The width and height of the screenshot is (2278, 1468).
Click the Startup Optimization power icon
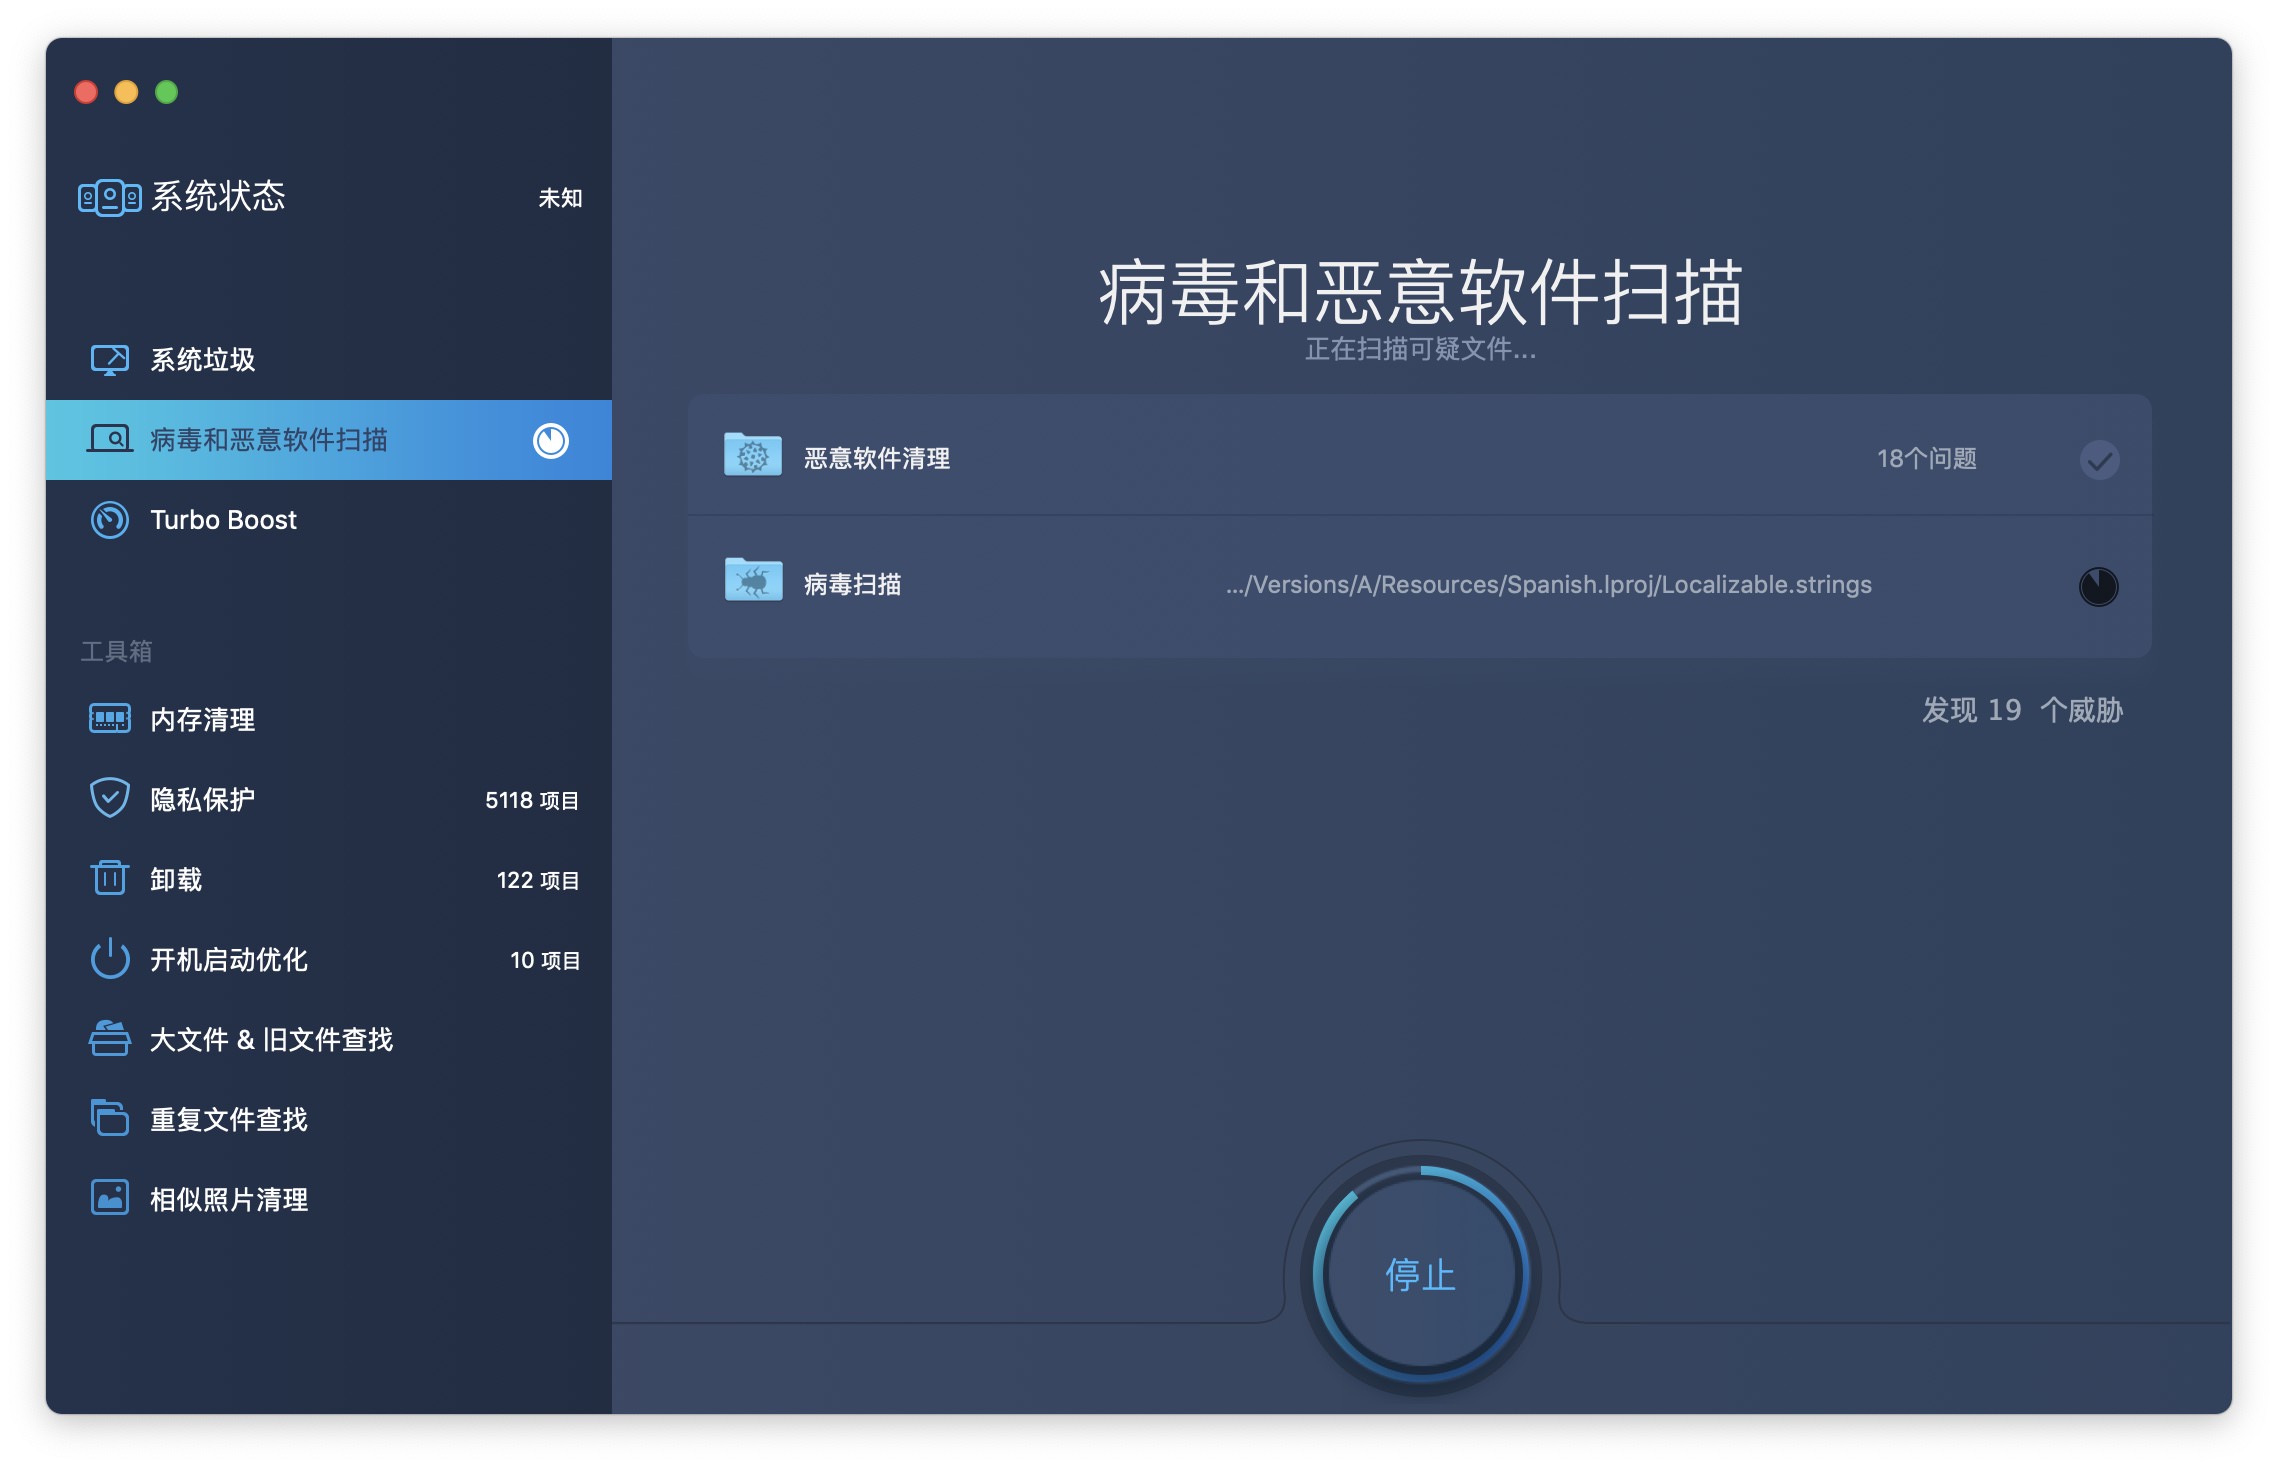coord(109,959)
